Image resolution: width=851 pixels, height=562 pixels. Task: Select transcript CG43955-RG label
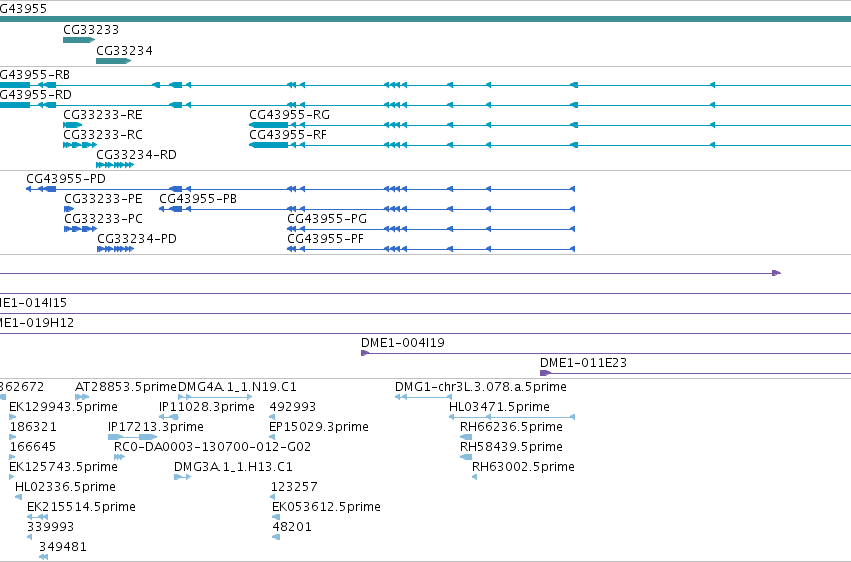pyautogui.click(x=289, y=115)
